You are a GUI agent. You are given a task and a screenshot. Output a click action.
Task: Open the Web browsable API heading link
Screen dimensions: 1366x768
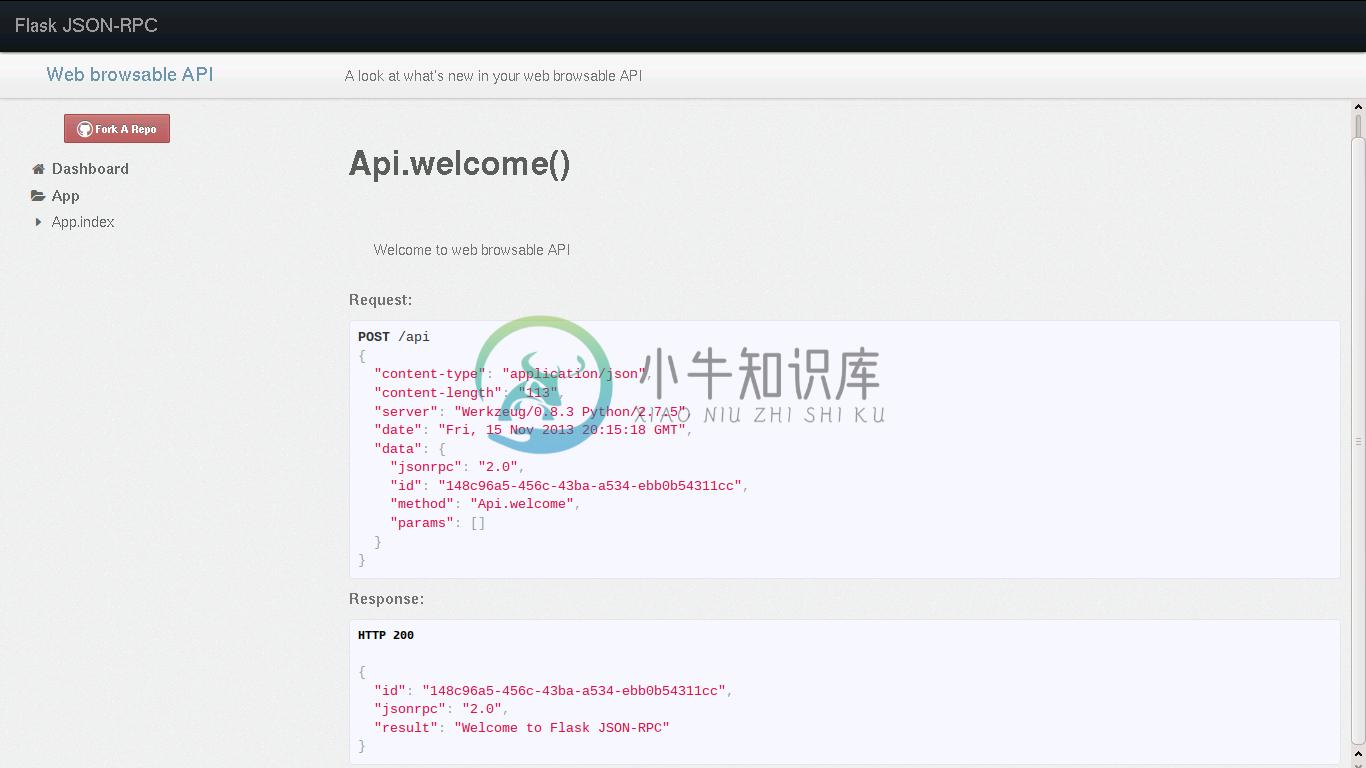click(x=130, y=74)
